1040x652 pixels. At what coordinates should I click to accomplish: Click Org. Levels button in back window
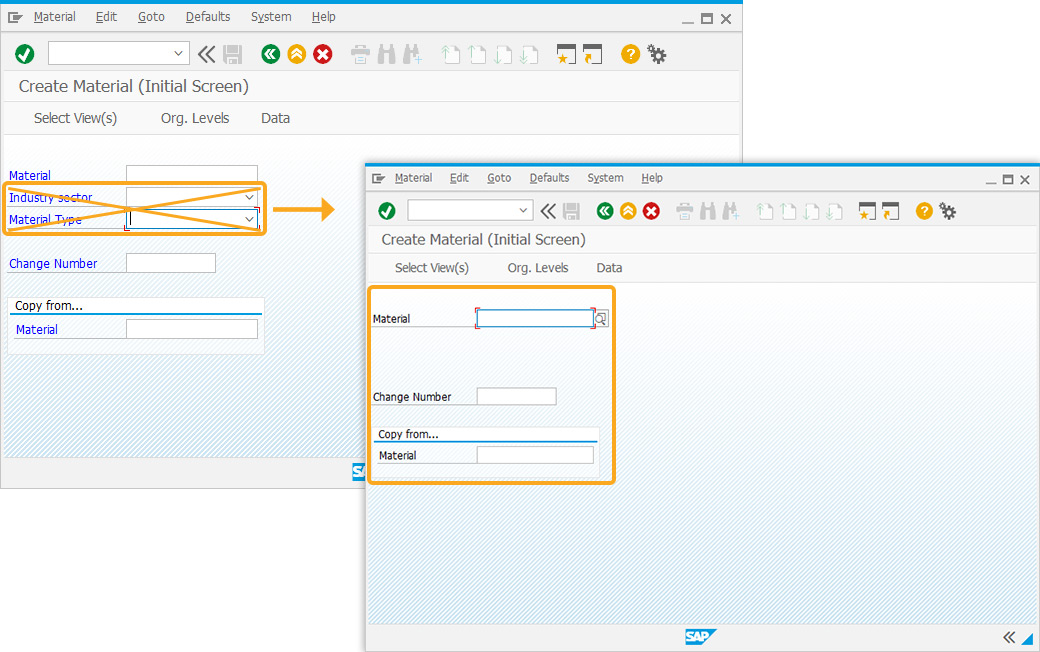click(195, 118)
